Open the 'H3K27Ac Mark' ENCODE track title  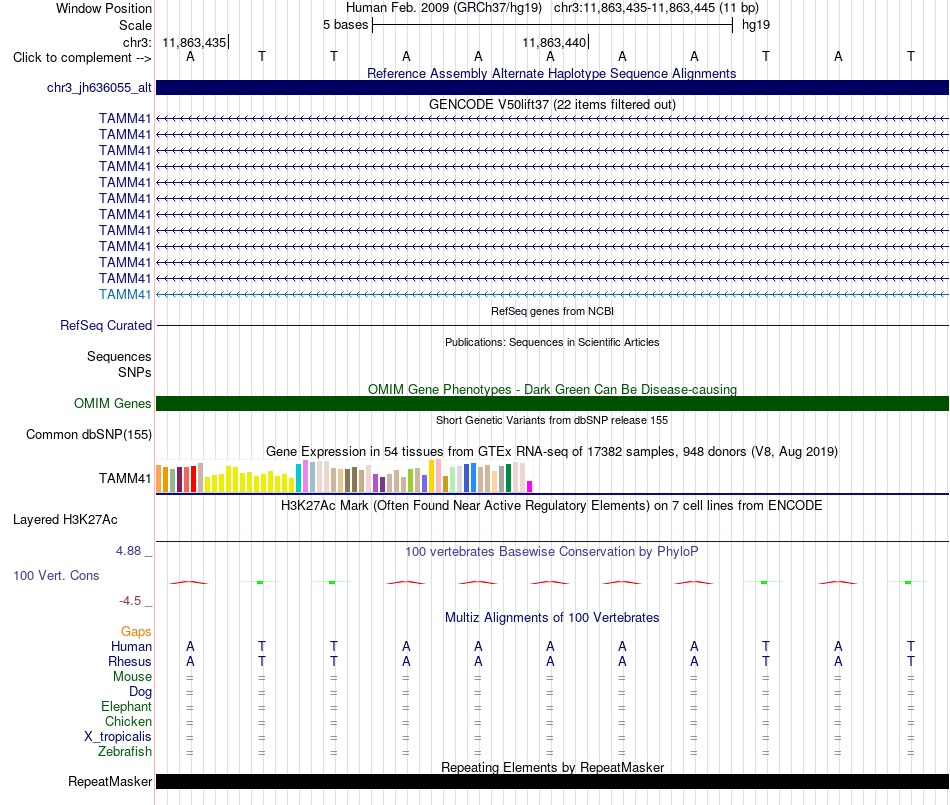pos(551,506)
